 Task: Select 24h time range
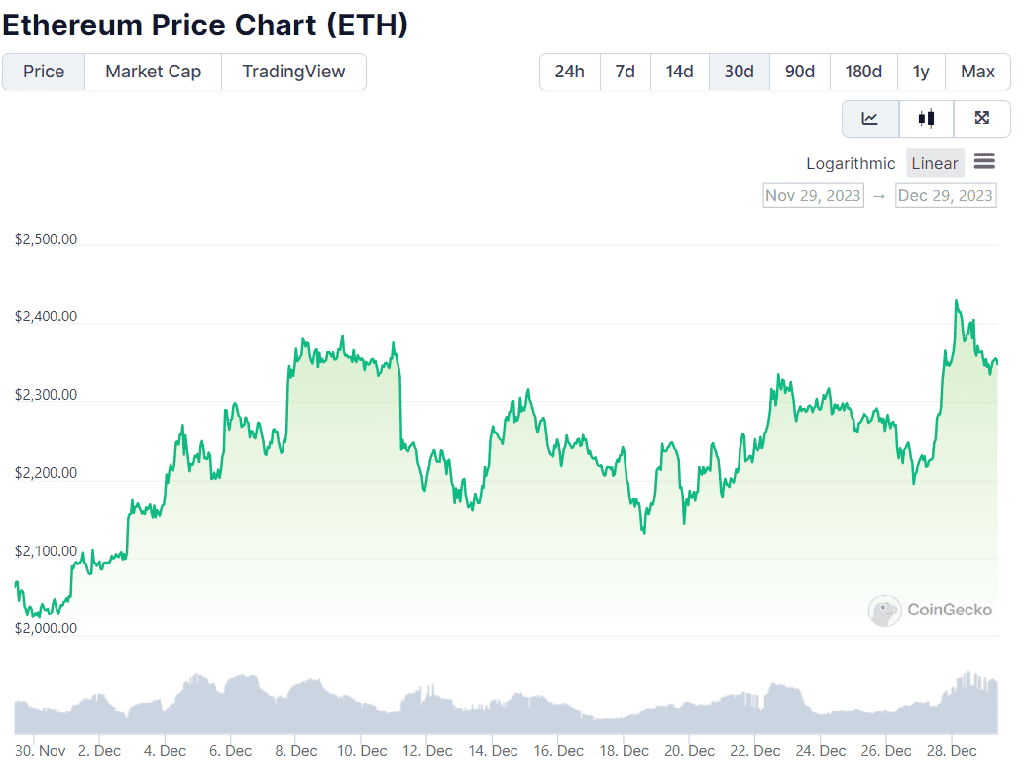(x=569, y=72)
